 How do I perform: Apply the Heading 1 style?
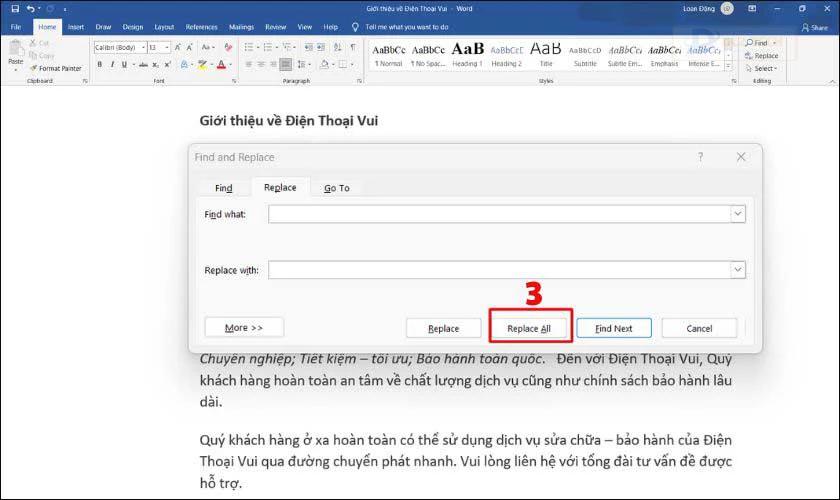467,55
